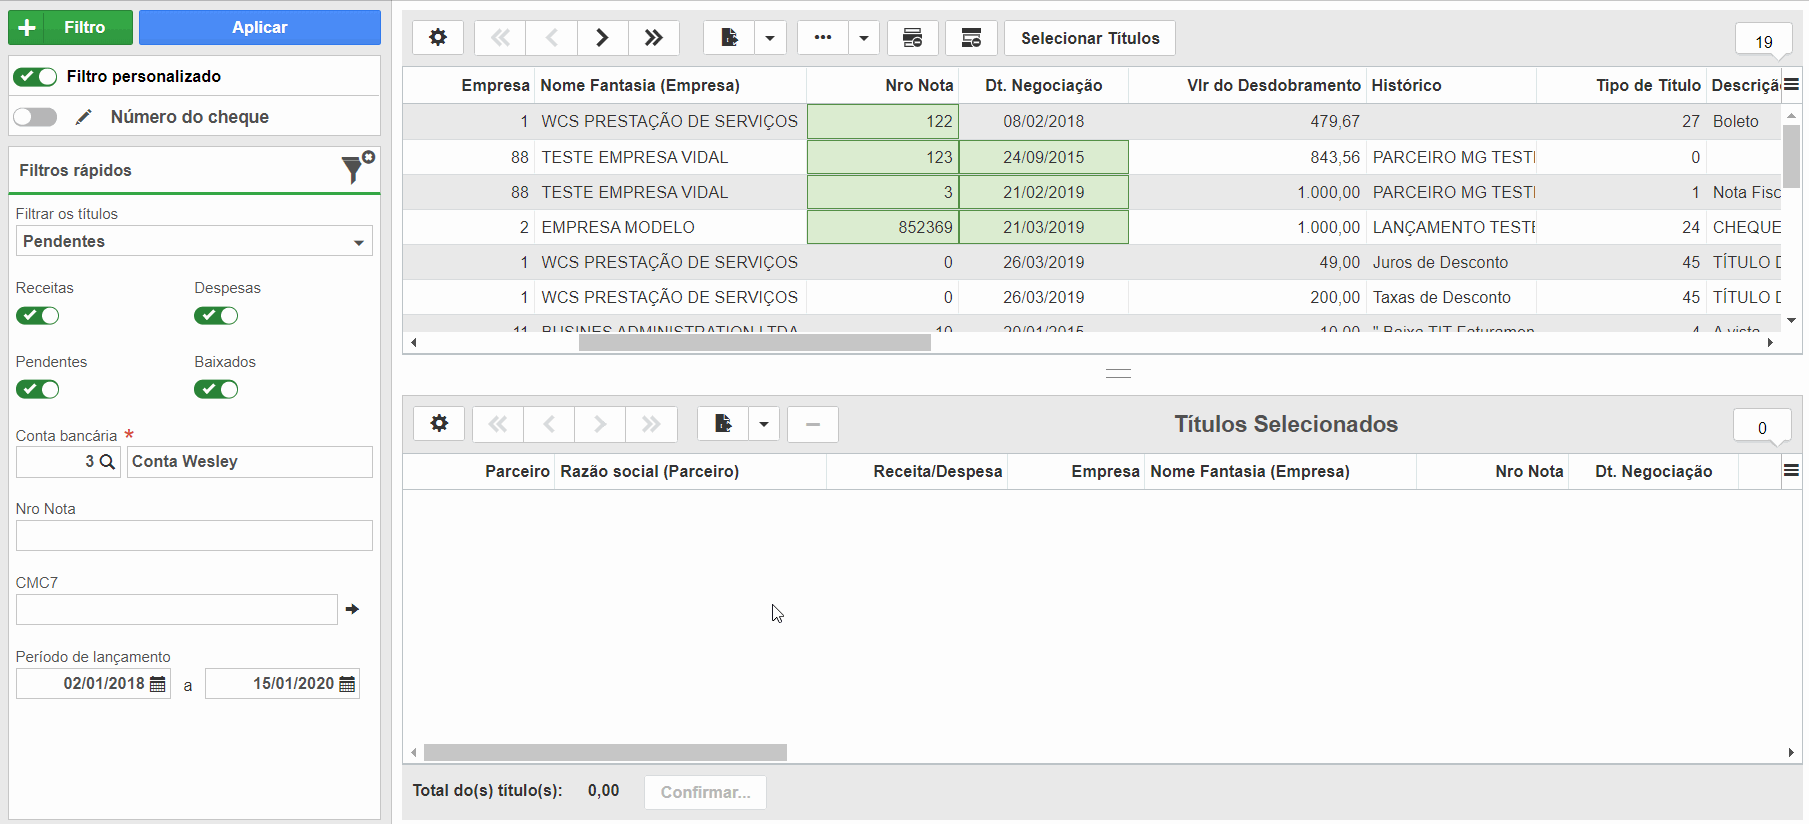Click Selecionar Títulos button
This screenshot has width=1809, height=824.
pyautogui.click(x=1090, y=38)
